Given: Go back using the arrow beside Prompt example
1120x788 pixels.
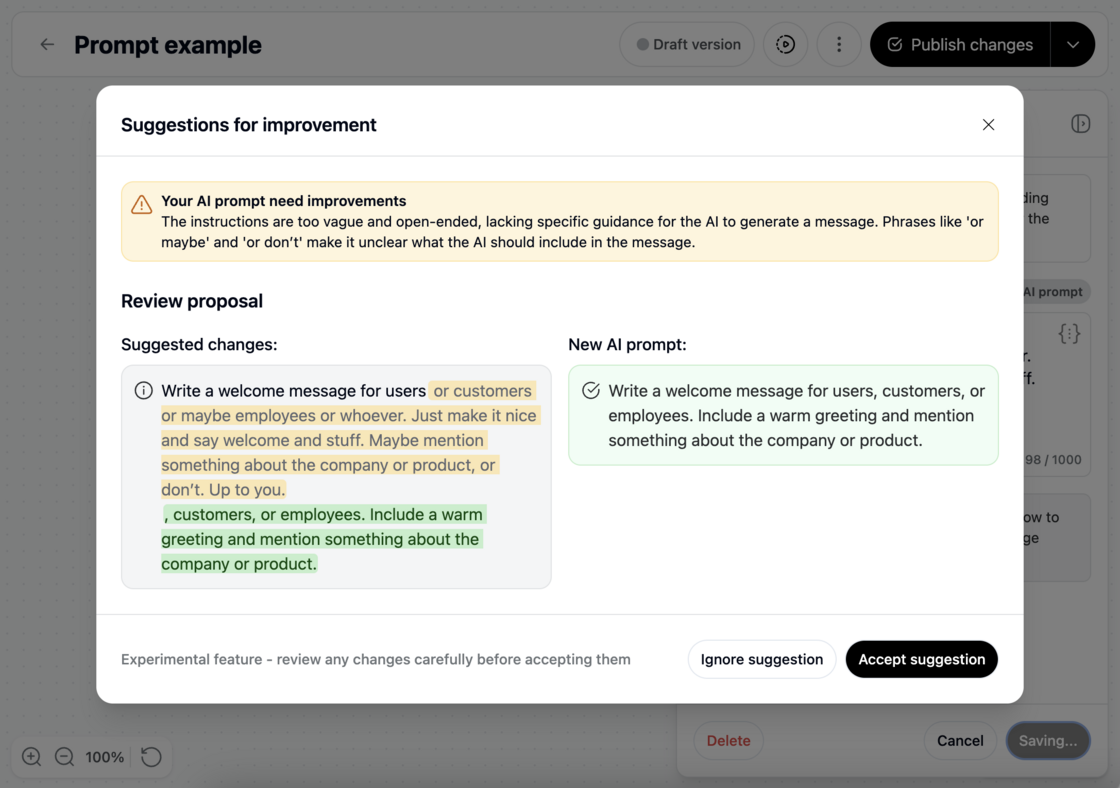Looking at the screenshot, I should pyautogui.click(x=47, y=44).
